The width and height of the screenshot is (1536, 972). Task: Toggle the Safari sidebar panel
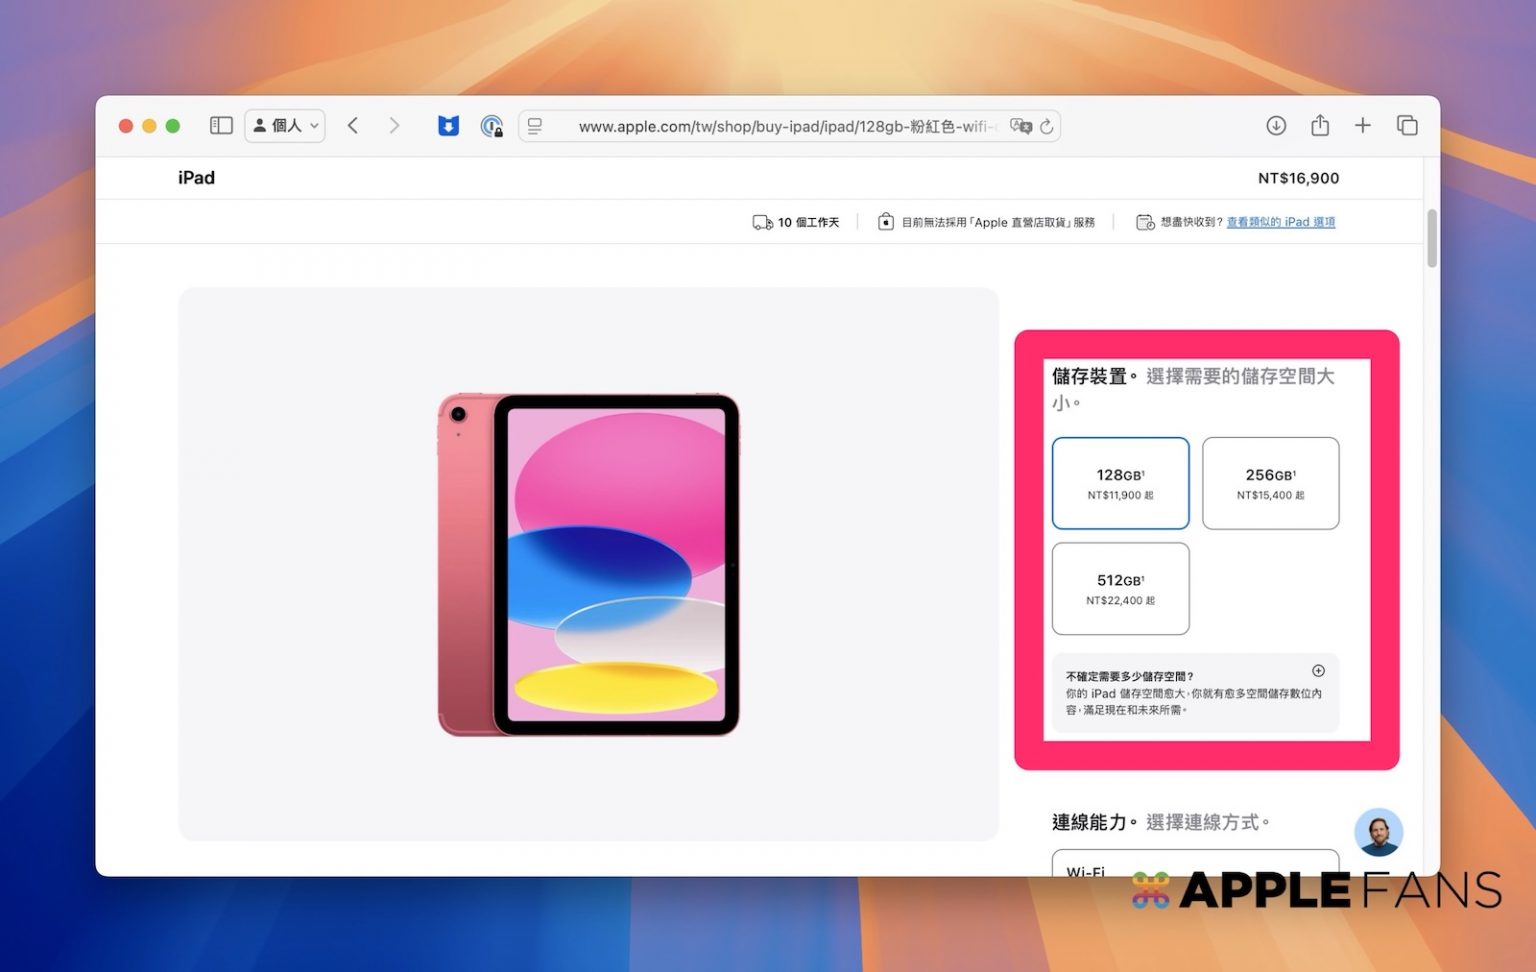coord(221,125)
